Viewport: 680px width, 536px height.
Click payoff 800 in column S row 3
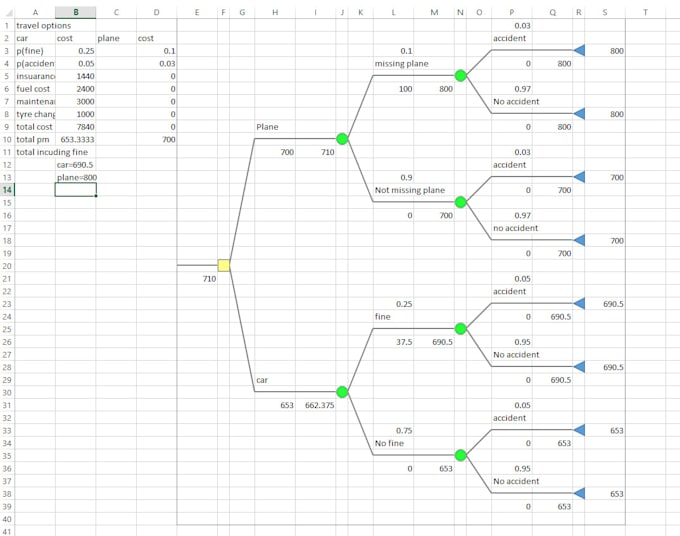(617, 51)
